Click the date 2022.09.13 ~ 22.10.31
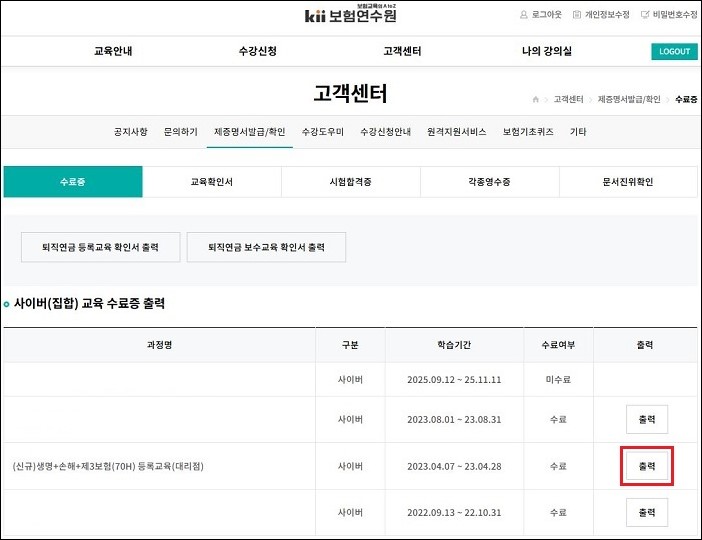702x540 pixels. click(454, 513)
